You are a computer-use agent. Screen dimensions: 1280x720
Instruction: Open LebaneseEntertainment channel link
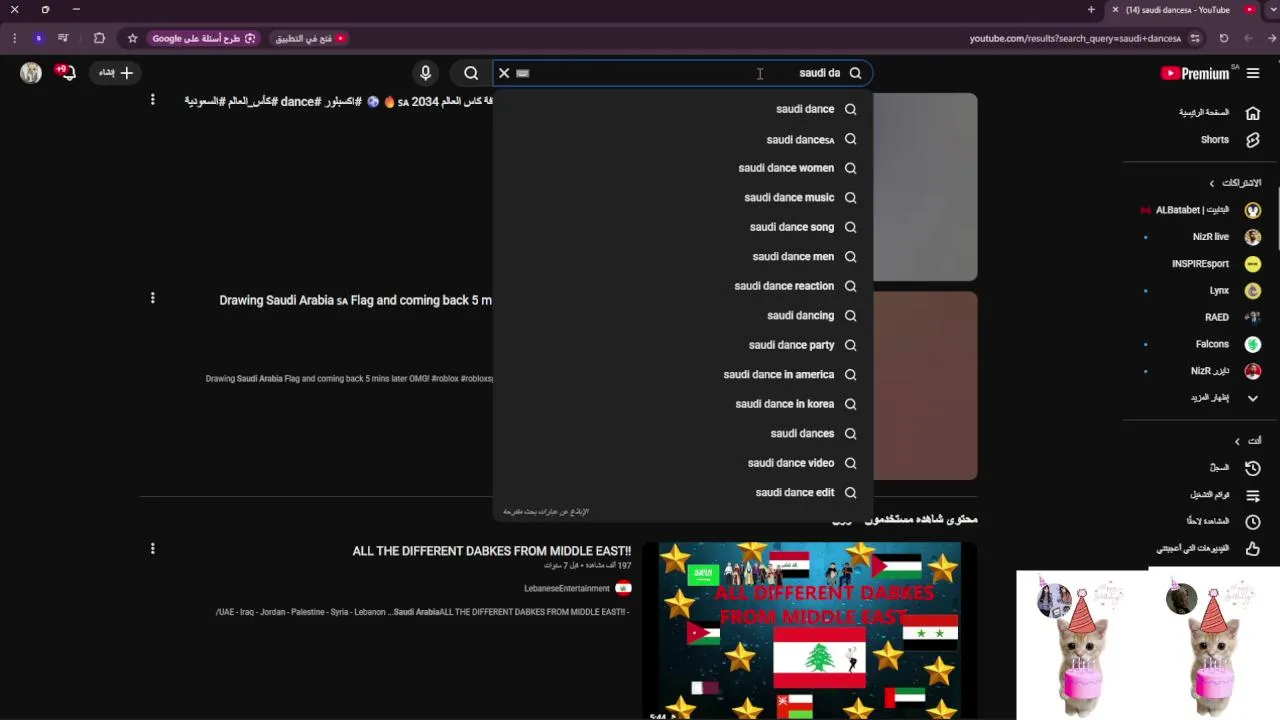567,588
